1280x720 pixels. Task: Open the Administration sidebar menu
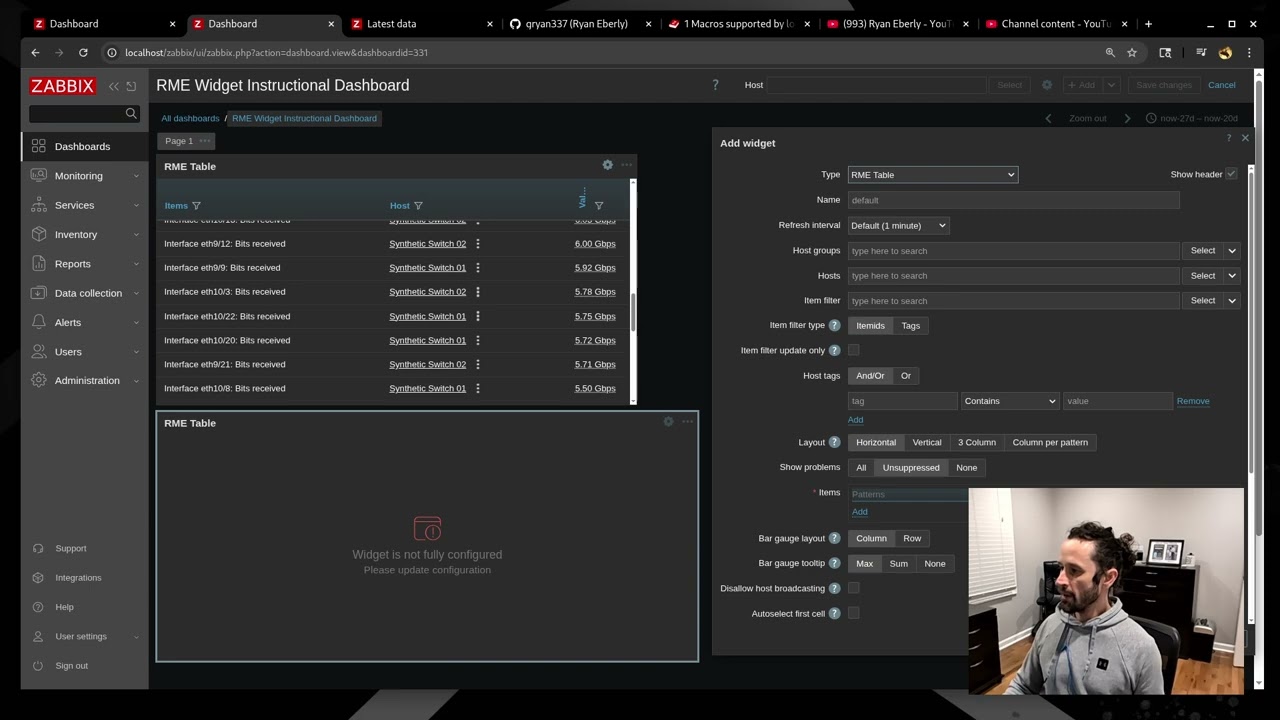85,380
